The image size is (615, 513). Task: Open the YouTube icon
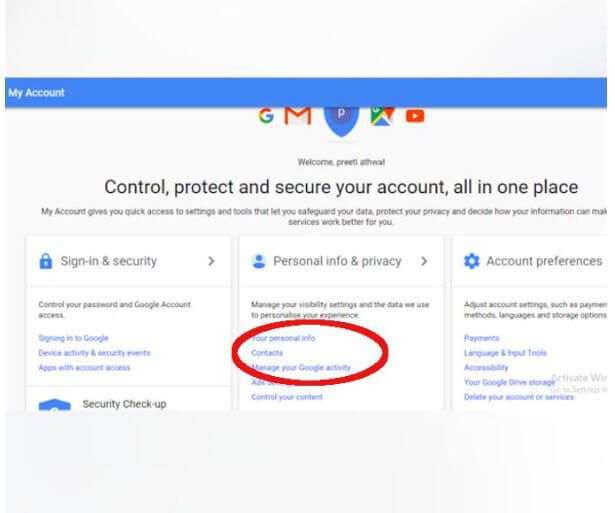pyautogui.click(x=414, y=116)
